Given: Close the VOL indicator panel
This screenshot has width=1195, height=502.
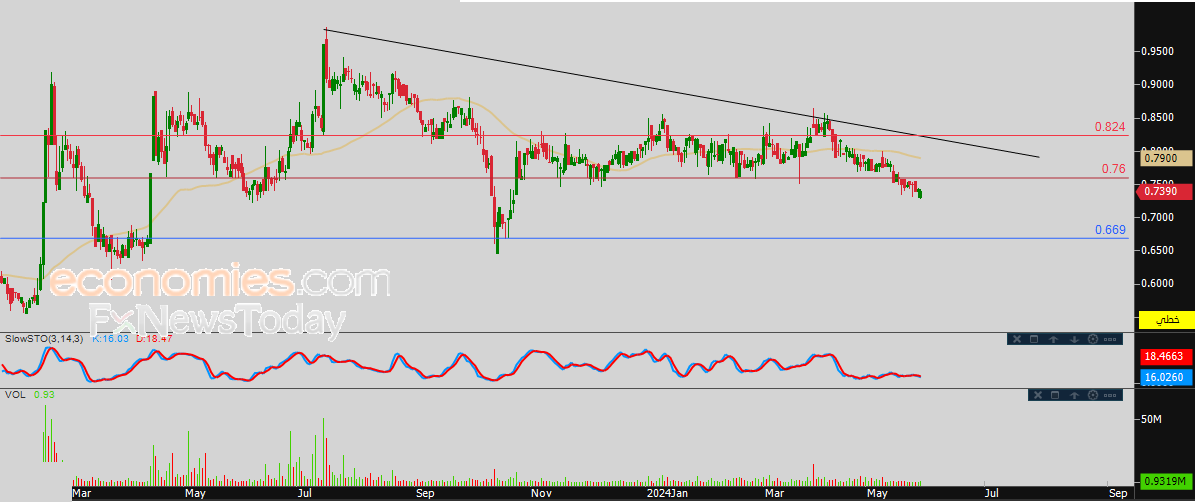Looking at the screenshot, I should click(1036, 395).
